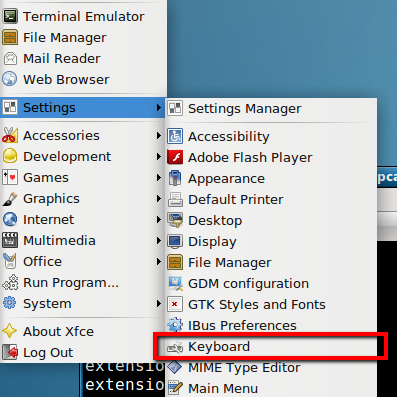Choose the Office label

tap(42, 261)
